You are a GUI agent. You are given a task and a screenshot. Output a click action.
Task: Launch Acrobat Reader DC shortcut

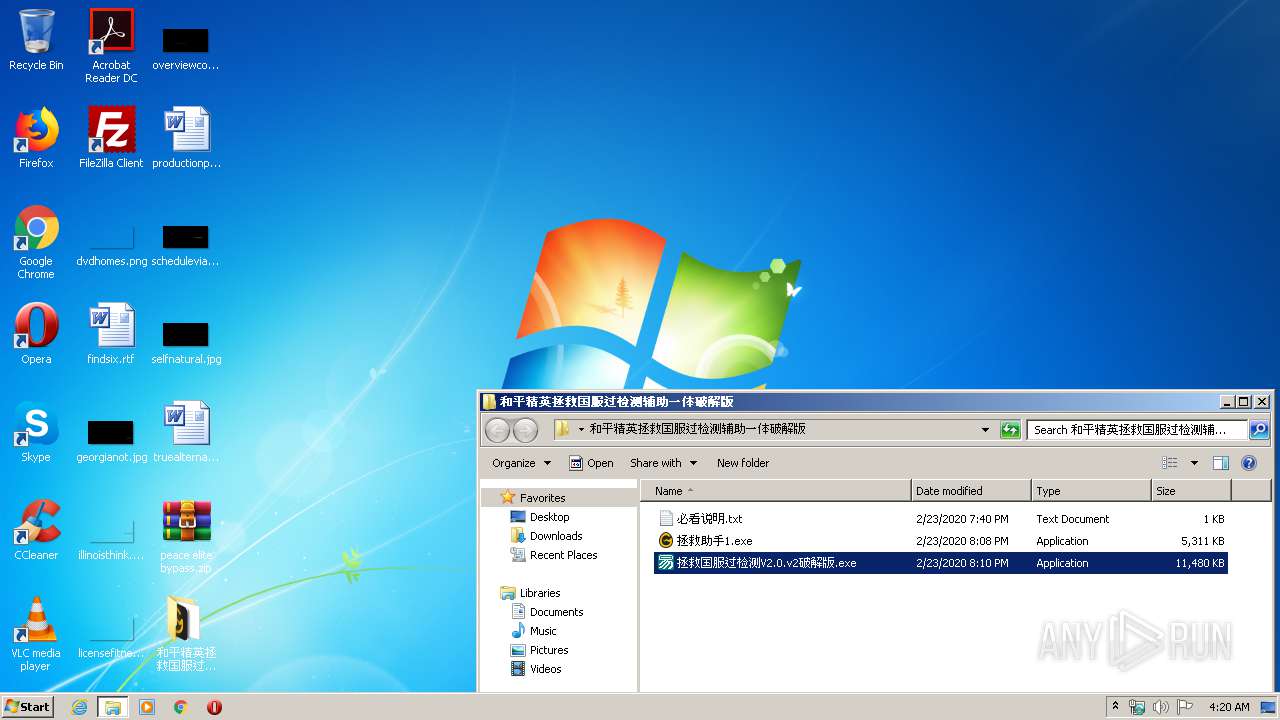(111, 46)
